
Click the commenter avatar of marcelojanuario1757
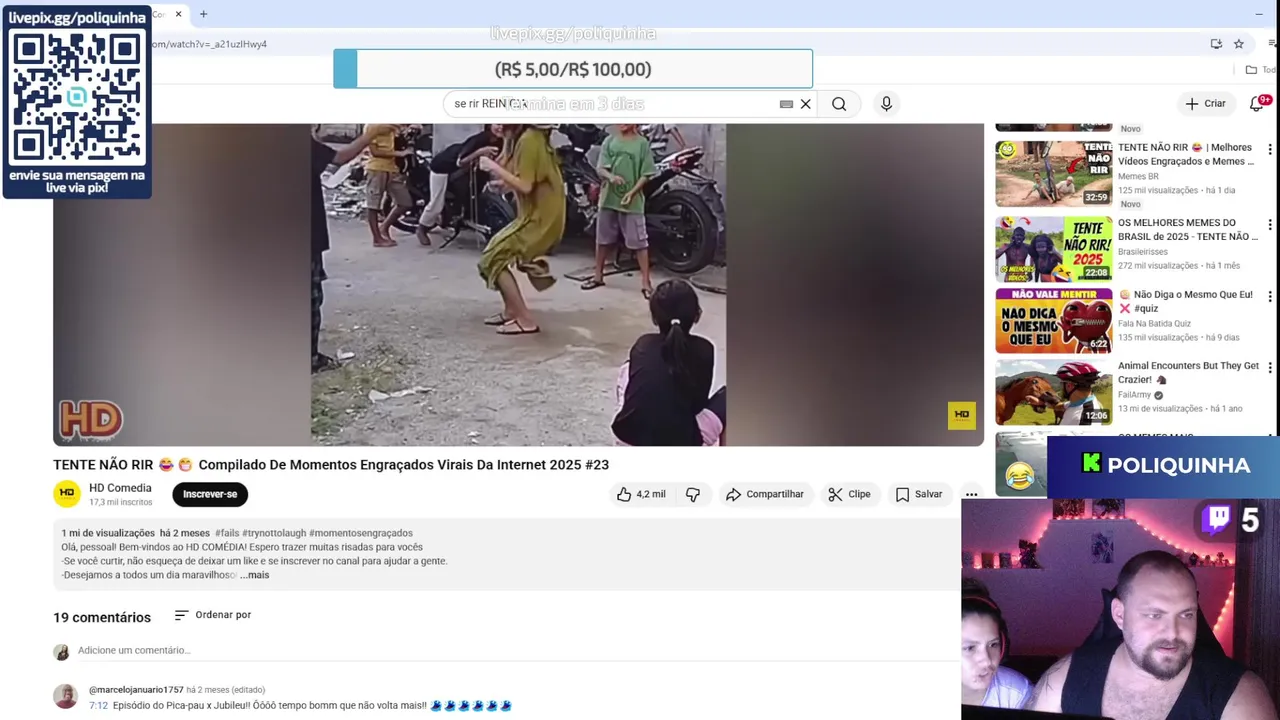tap(66, 696)
